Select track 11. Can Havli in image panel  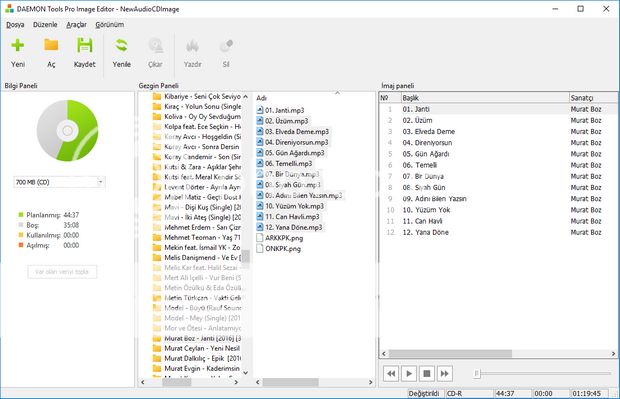point(498,221)
